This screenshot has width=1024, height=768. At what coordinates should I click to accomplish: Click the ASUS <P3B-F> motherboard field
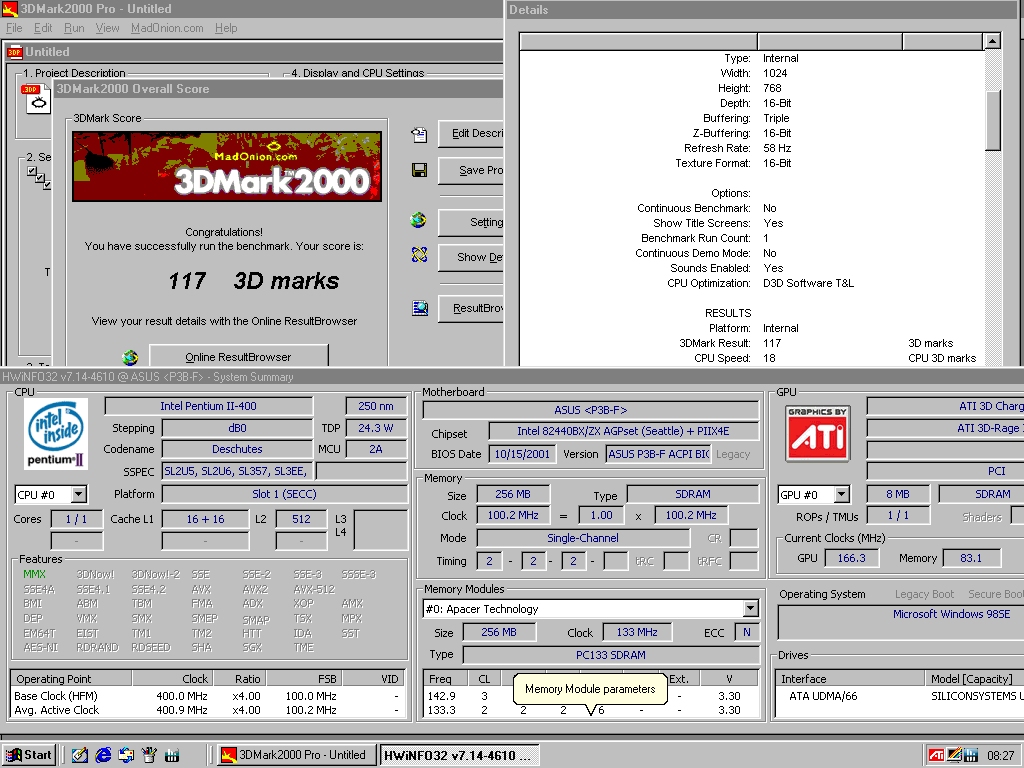(x=590, y=410)
